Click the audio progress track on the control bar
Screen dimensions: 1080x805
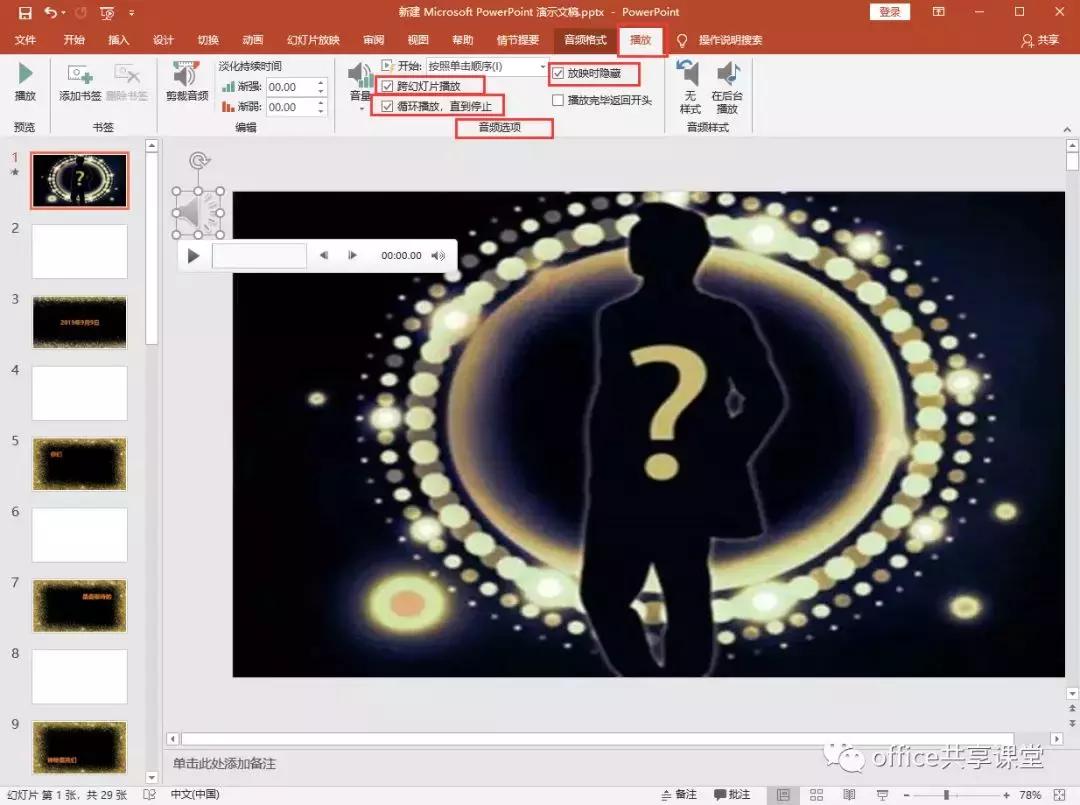click(x=259, y=255)
